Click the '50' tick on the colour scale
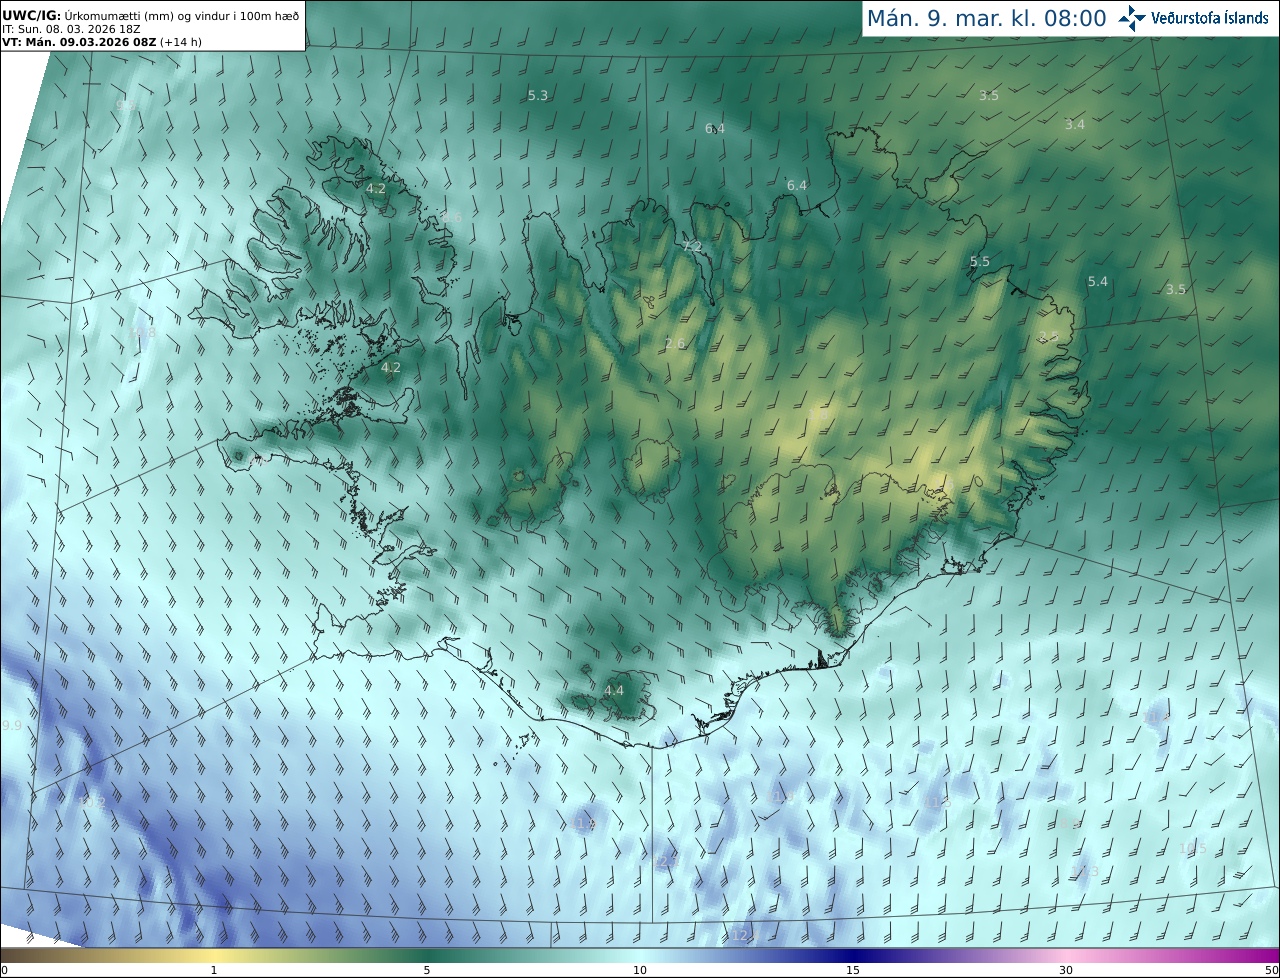The width and height of the screenshot is (1280, 978). (x=1271, y=970)
